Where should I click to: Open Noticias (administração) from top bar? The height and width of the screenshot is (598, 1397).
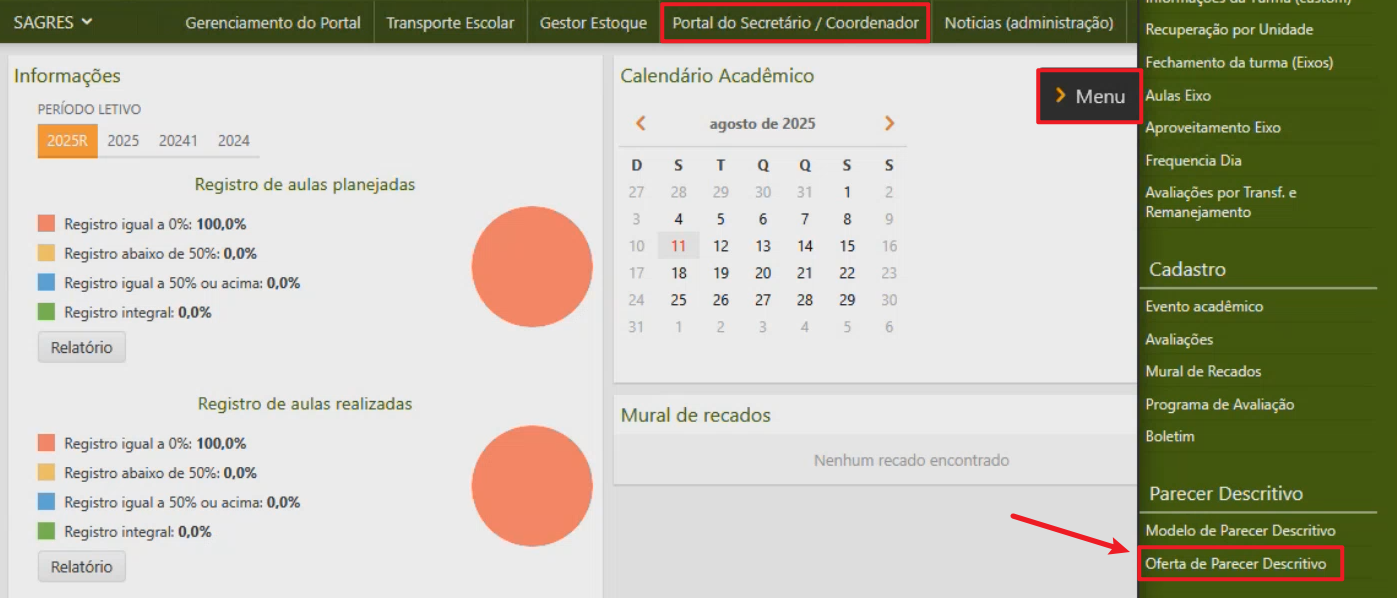tap(1028, 21)
